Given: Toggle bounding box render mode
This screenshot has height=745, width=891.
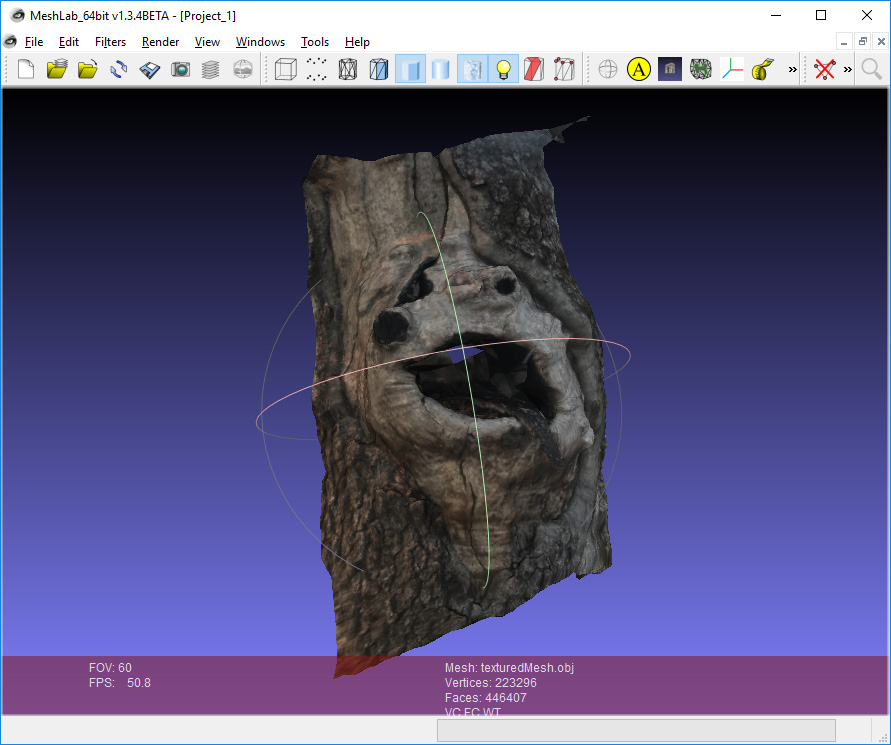Looking at the screenshot, I should click(x=286, y=69).
